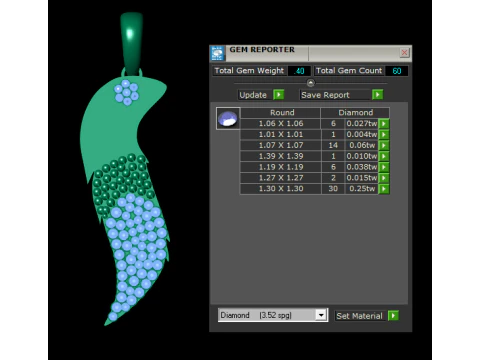Image resolution: width=480 pixels, height=360 pixels.
Task: Click arrow beside 1.07 X 1.07 row
Action: click(x=384, y=145)
